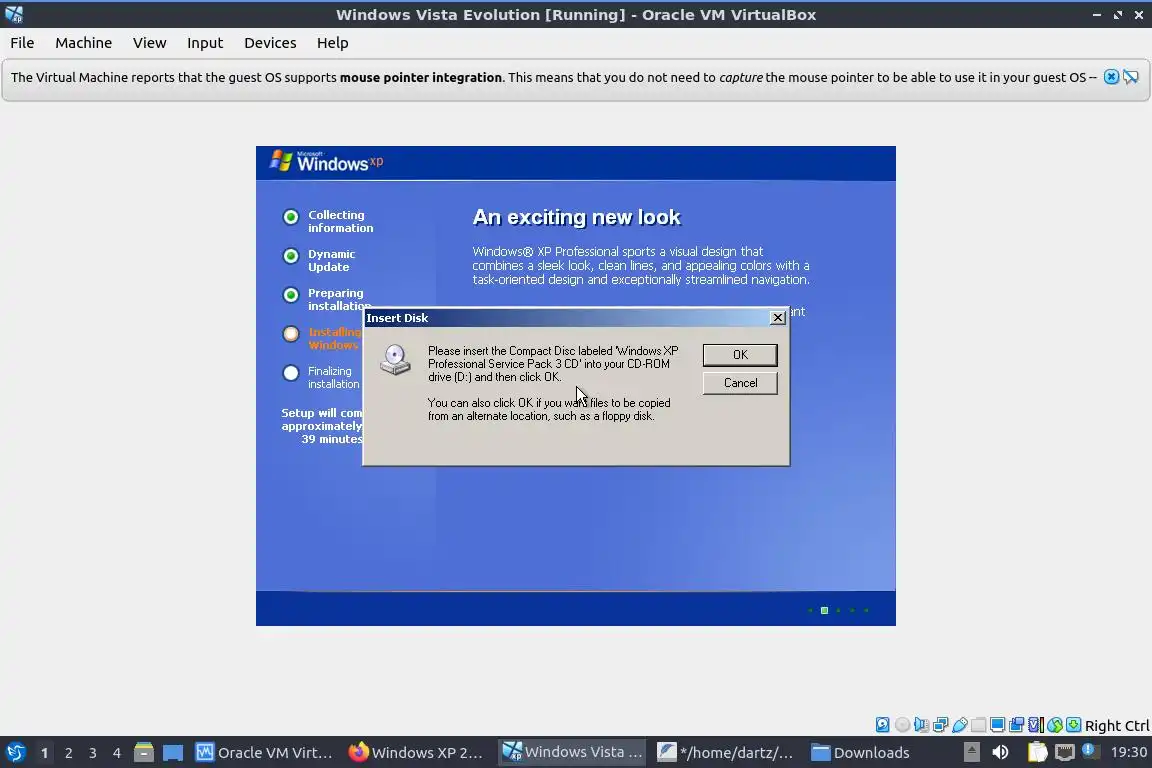This screenshot has width=1152, height=768.
Task: Switch to workspace 4
Action: pos(117,753)
